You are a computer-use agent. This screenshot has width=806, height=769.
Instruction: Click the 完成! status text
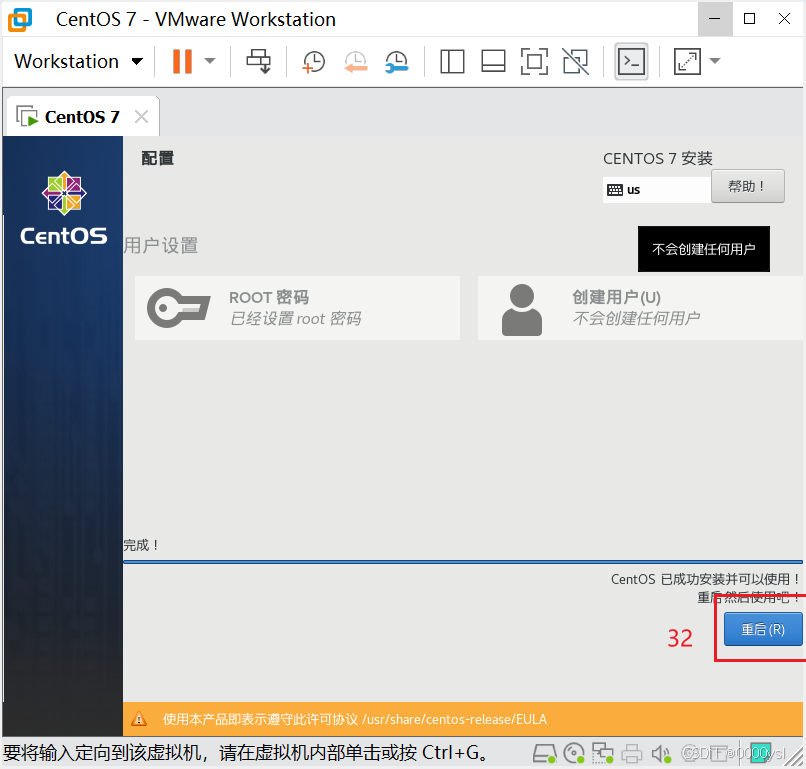(141, 545)
